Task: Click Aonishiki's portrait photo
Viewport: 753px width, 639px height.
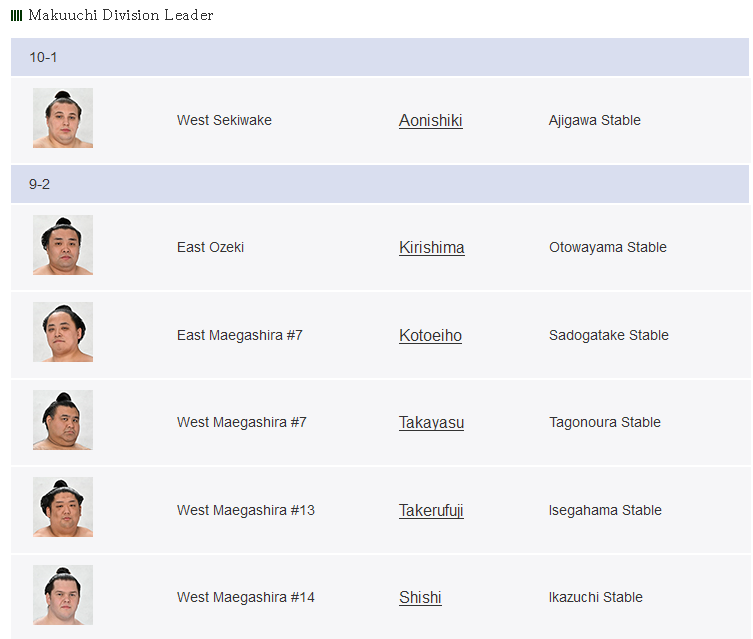Action: pos(63,118)
